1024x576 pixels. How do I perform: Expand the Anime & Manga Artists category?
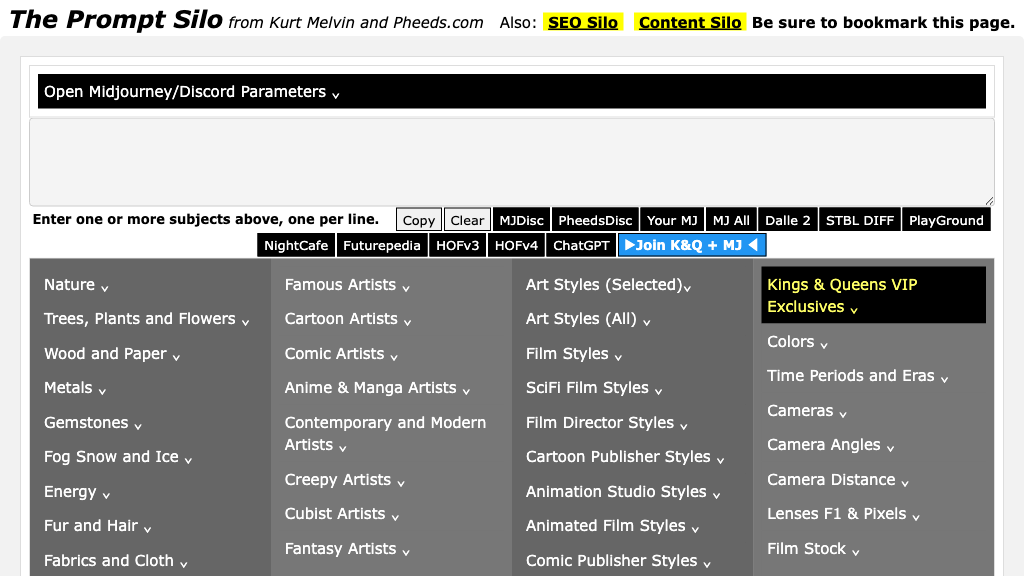[x=377, y=388]
